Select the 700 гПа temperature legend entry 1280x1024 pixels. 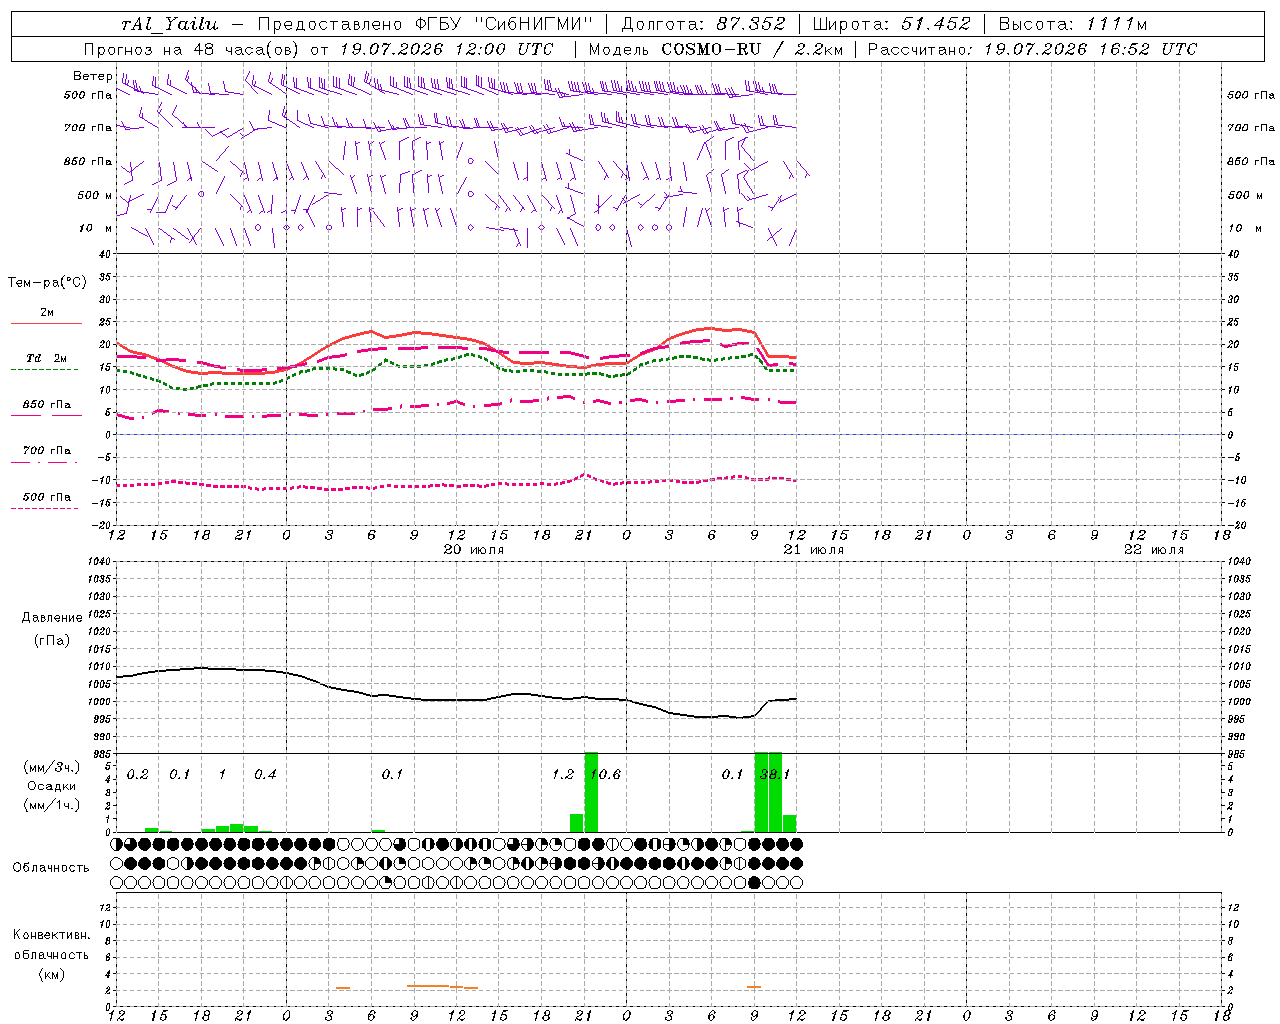click(46, 455)
